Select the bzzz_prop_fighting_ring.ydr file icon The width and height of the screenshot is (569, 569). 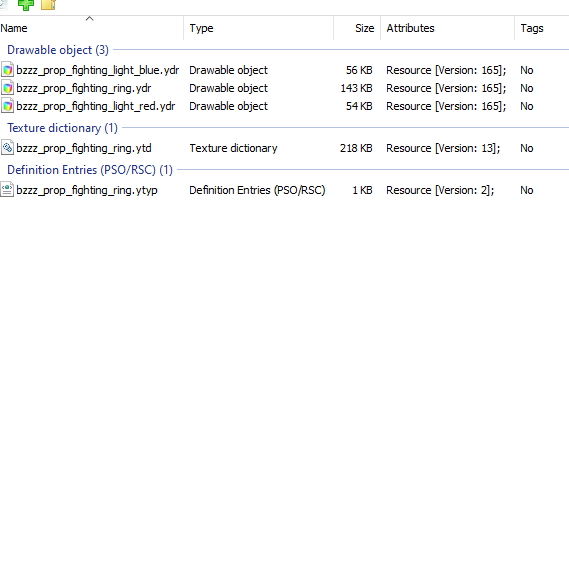point(7,88)
